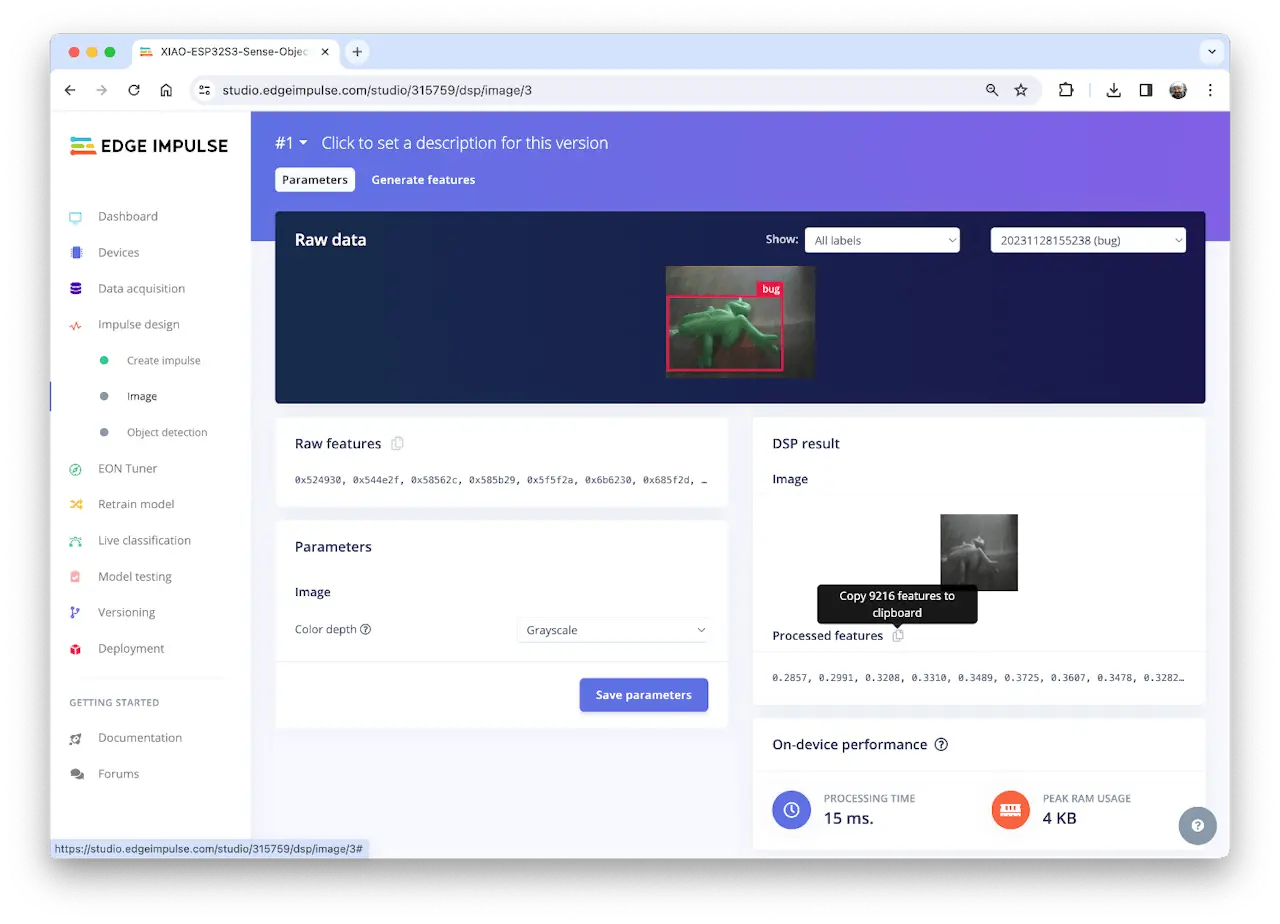Copy processed features to clipboard icon
The height and width of the screenshot is (924, 1280).
coord(898,636)
